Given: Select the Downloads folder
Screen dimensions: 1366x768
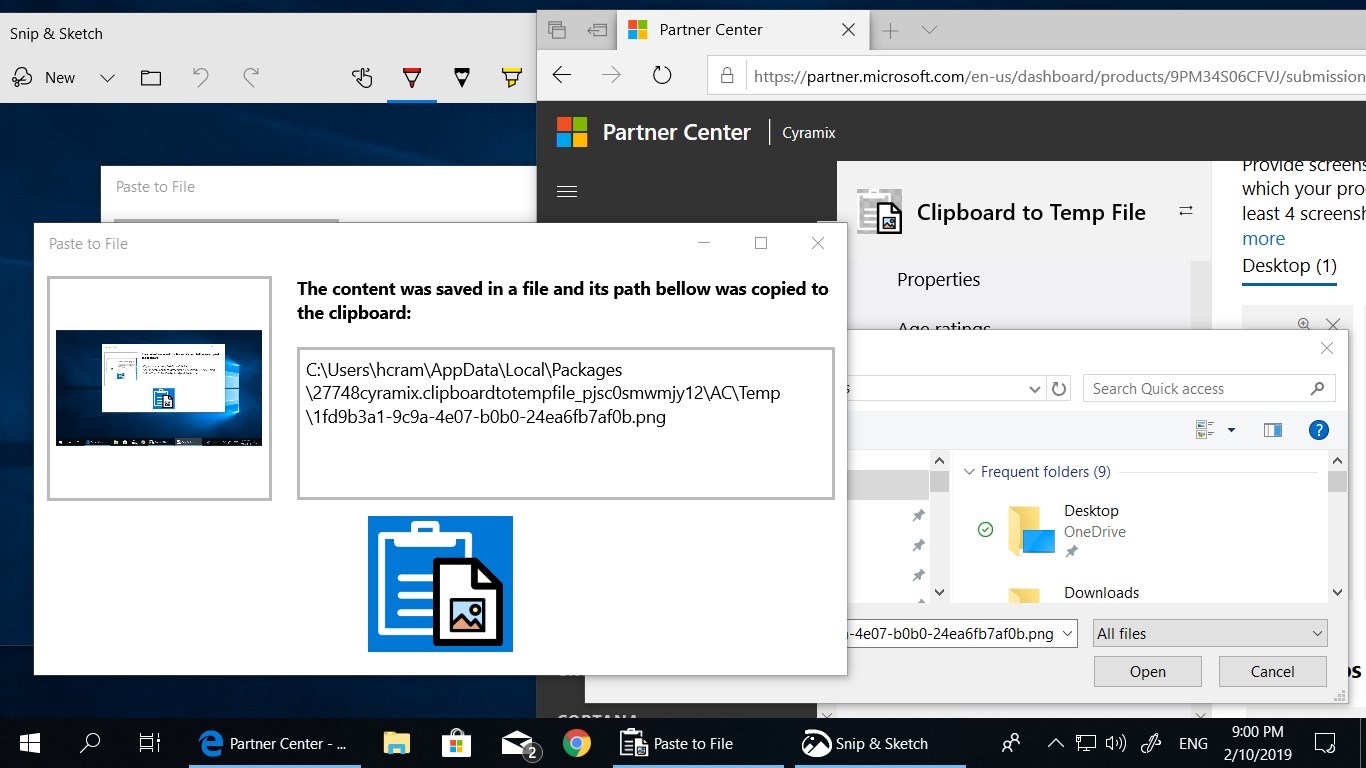Looking at the screenshot, I should point(1101,593).
